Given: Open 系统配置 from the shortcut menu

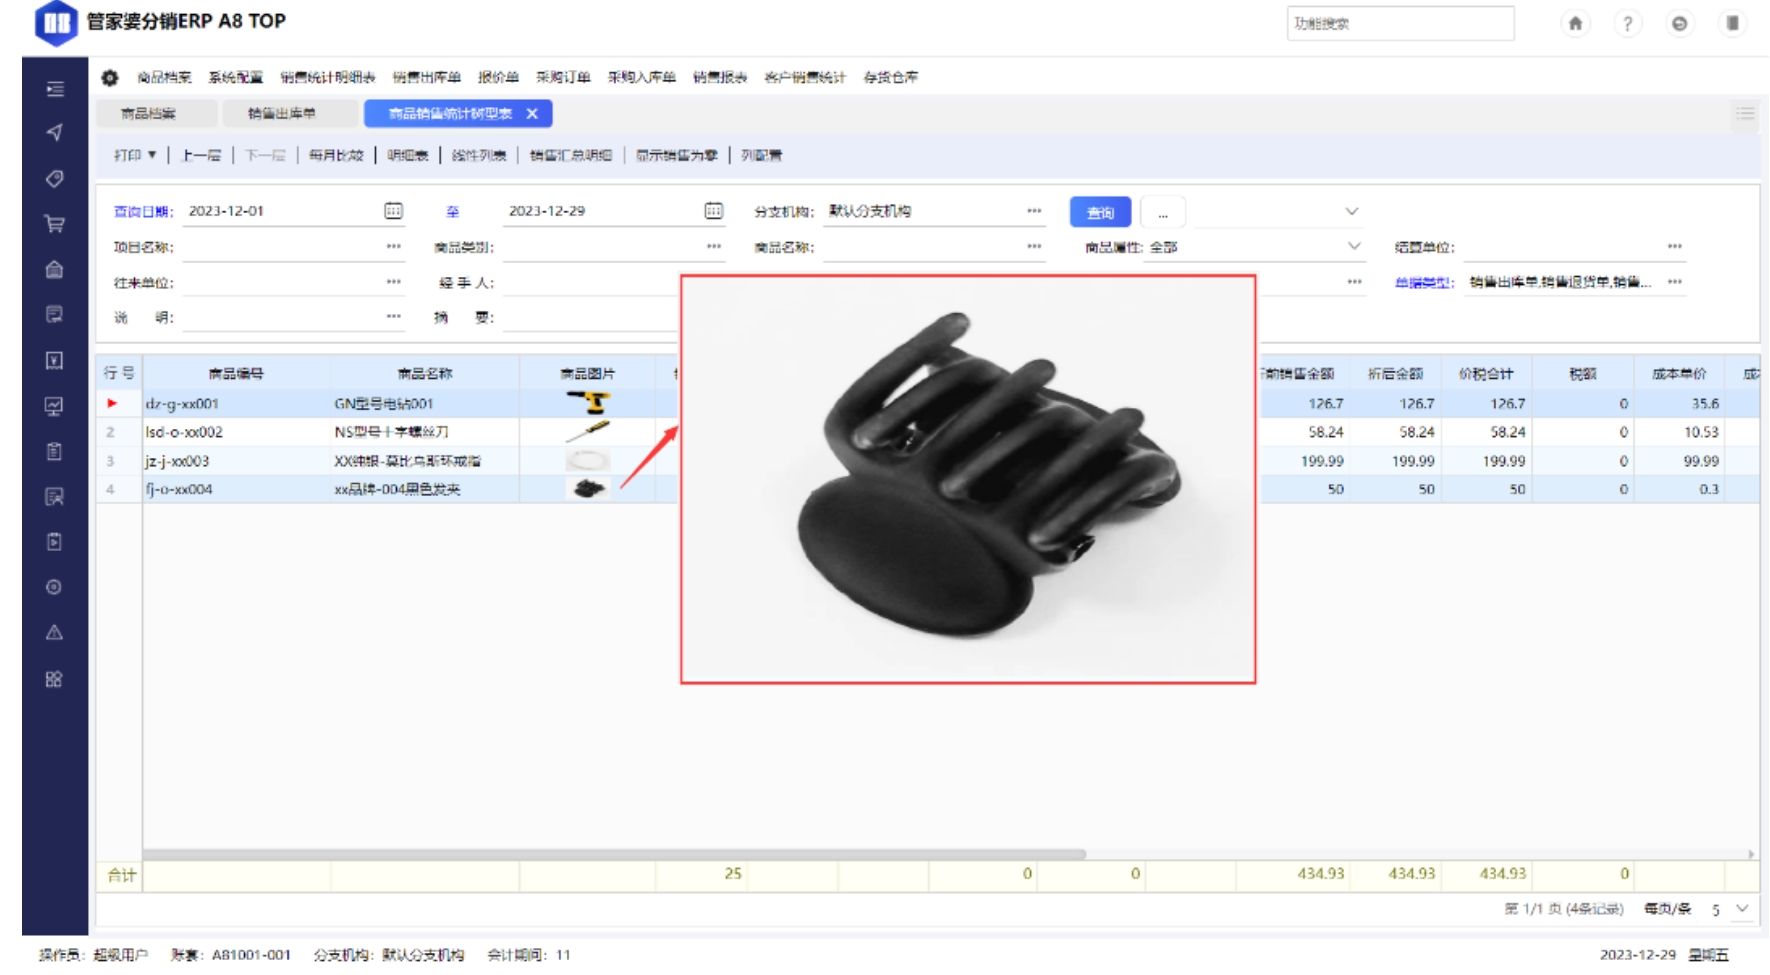Looking at the screenshot, I should (236, 77).
